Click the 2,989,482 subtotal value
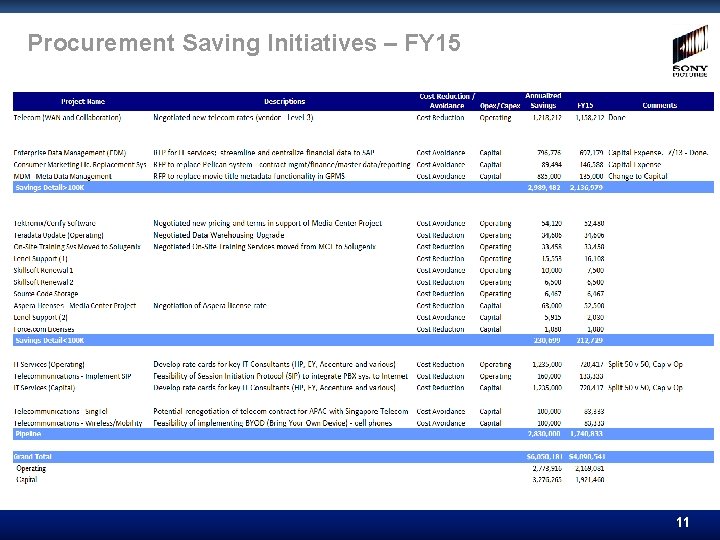The image size is (720, 540). (544, 187)
